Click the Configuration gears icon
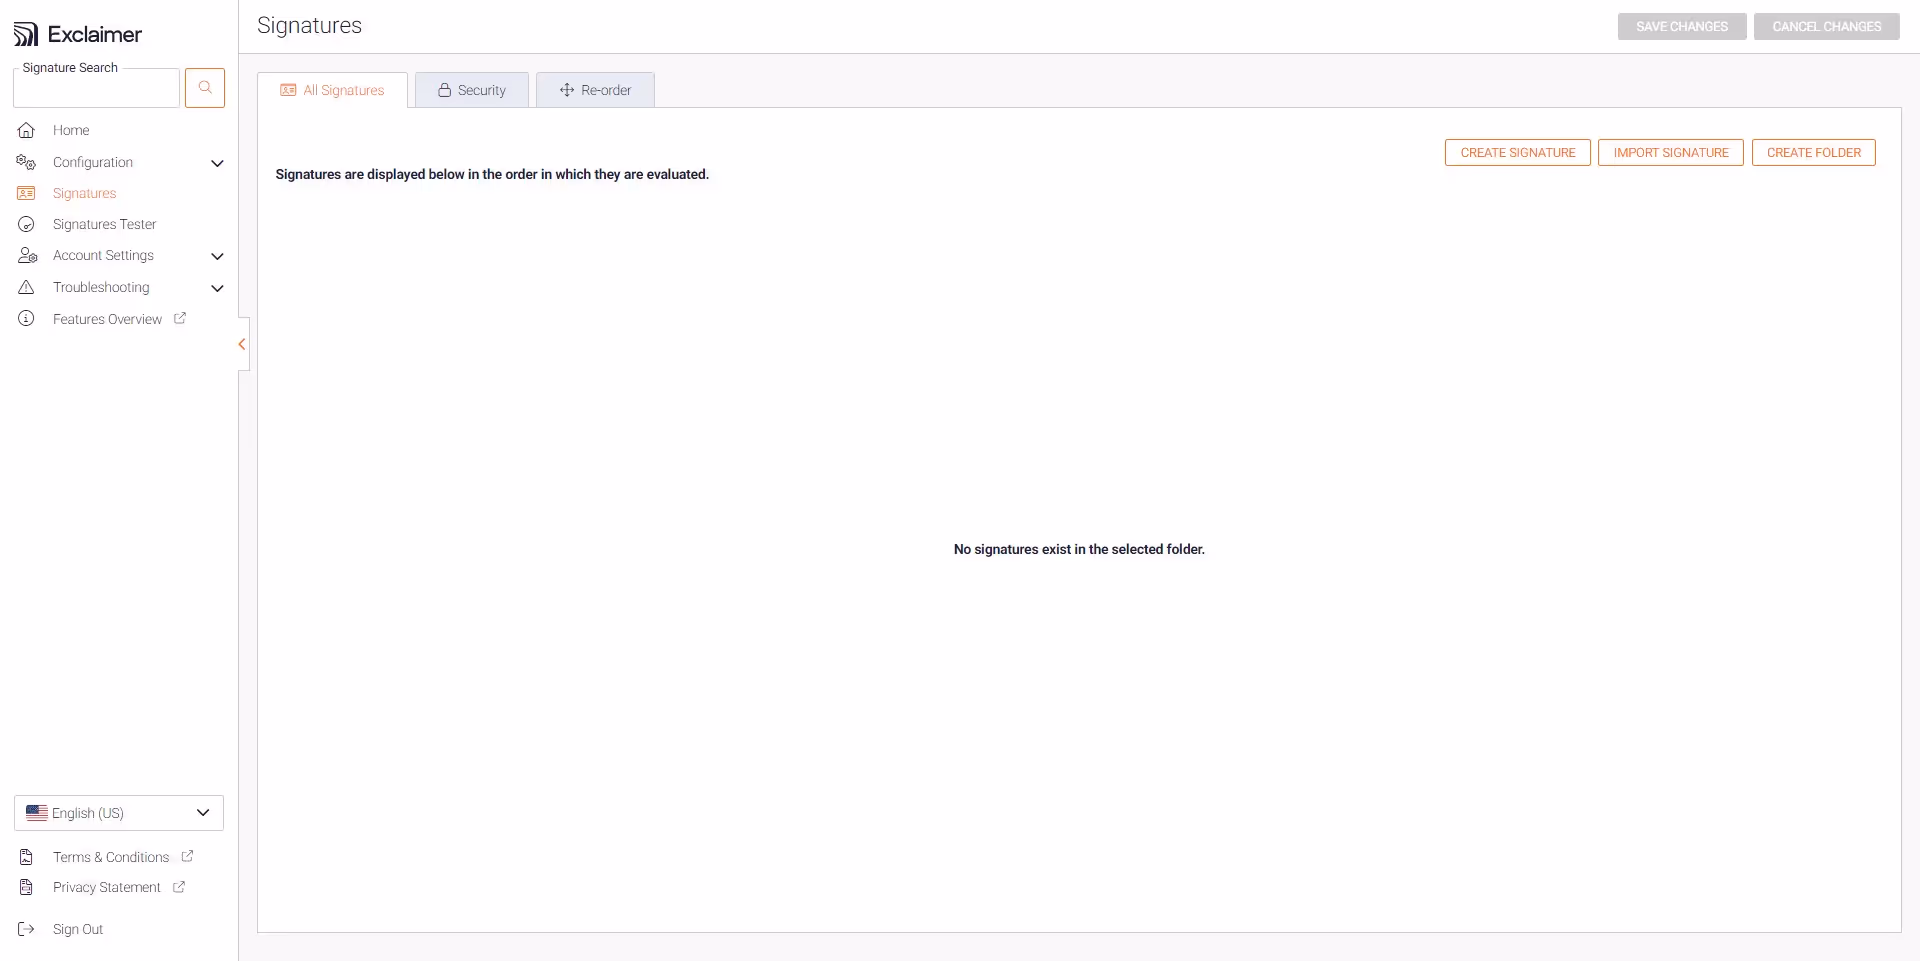 pos(27,162)
